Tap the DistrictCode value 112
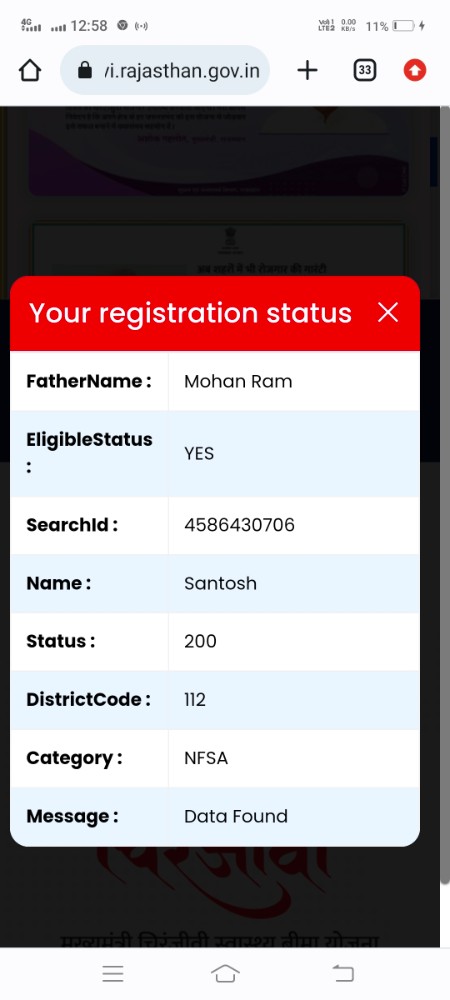 click(x=194, y=700)
